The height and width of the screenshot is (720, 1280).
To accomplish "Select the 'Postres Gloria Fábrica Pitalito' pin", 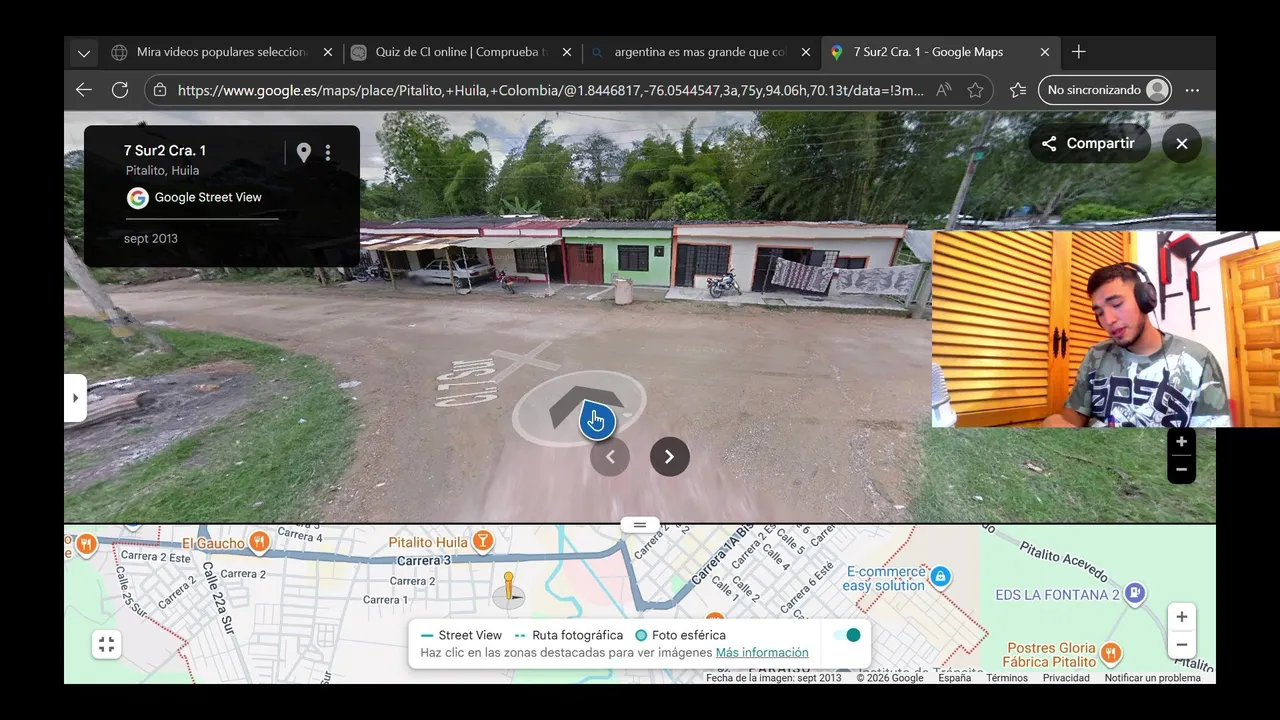I will (1111, 655).
